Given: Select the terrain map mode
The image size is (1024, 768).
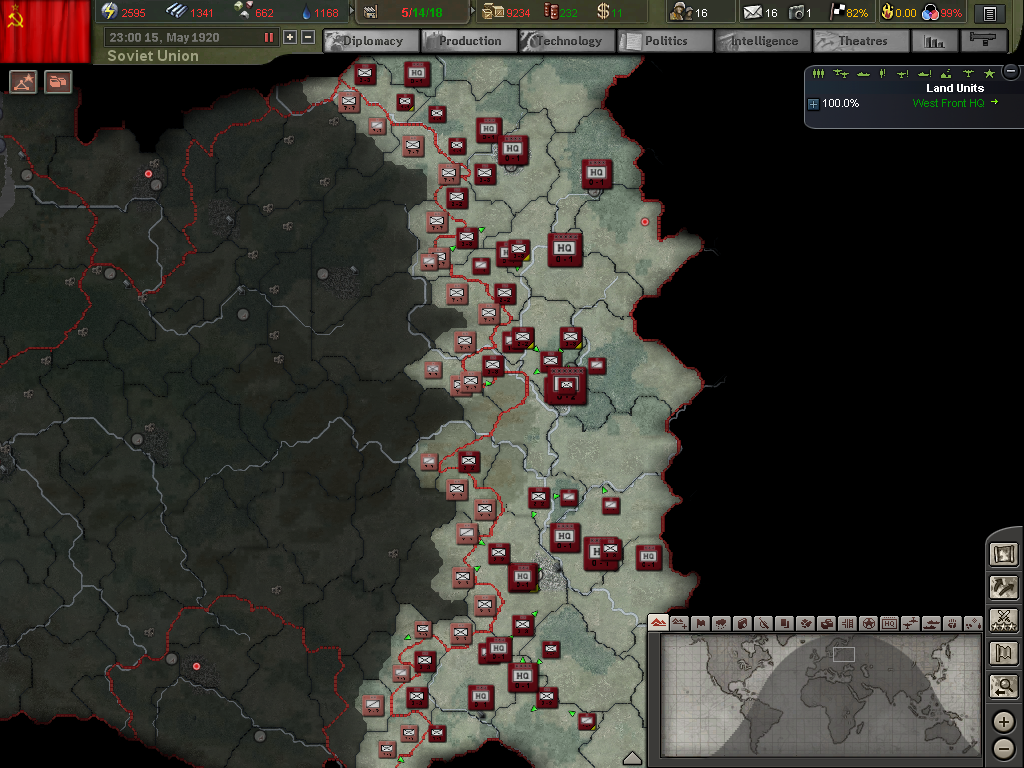Looking at the screenshot, I should tap(658, 623).
